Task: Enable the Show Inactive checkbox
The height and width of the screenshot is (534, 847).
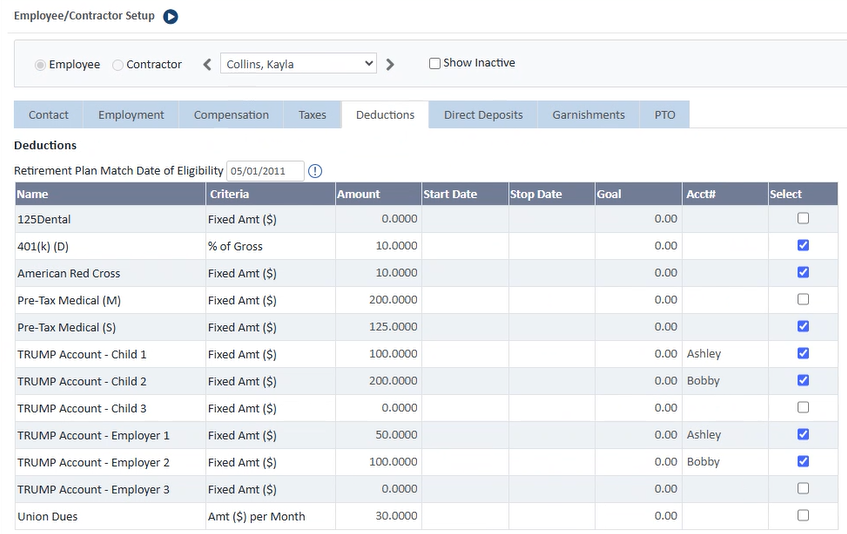Action: tap(435, 63)
